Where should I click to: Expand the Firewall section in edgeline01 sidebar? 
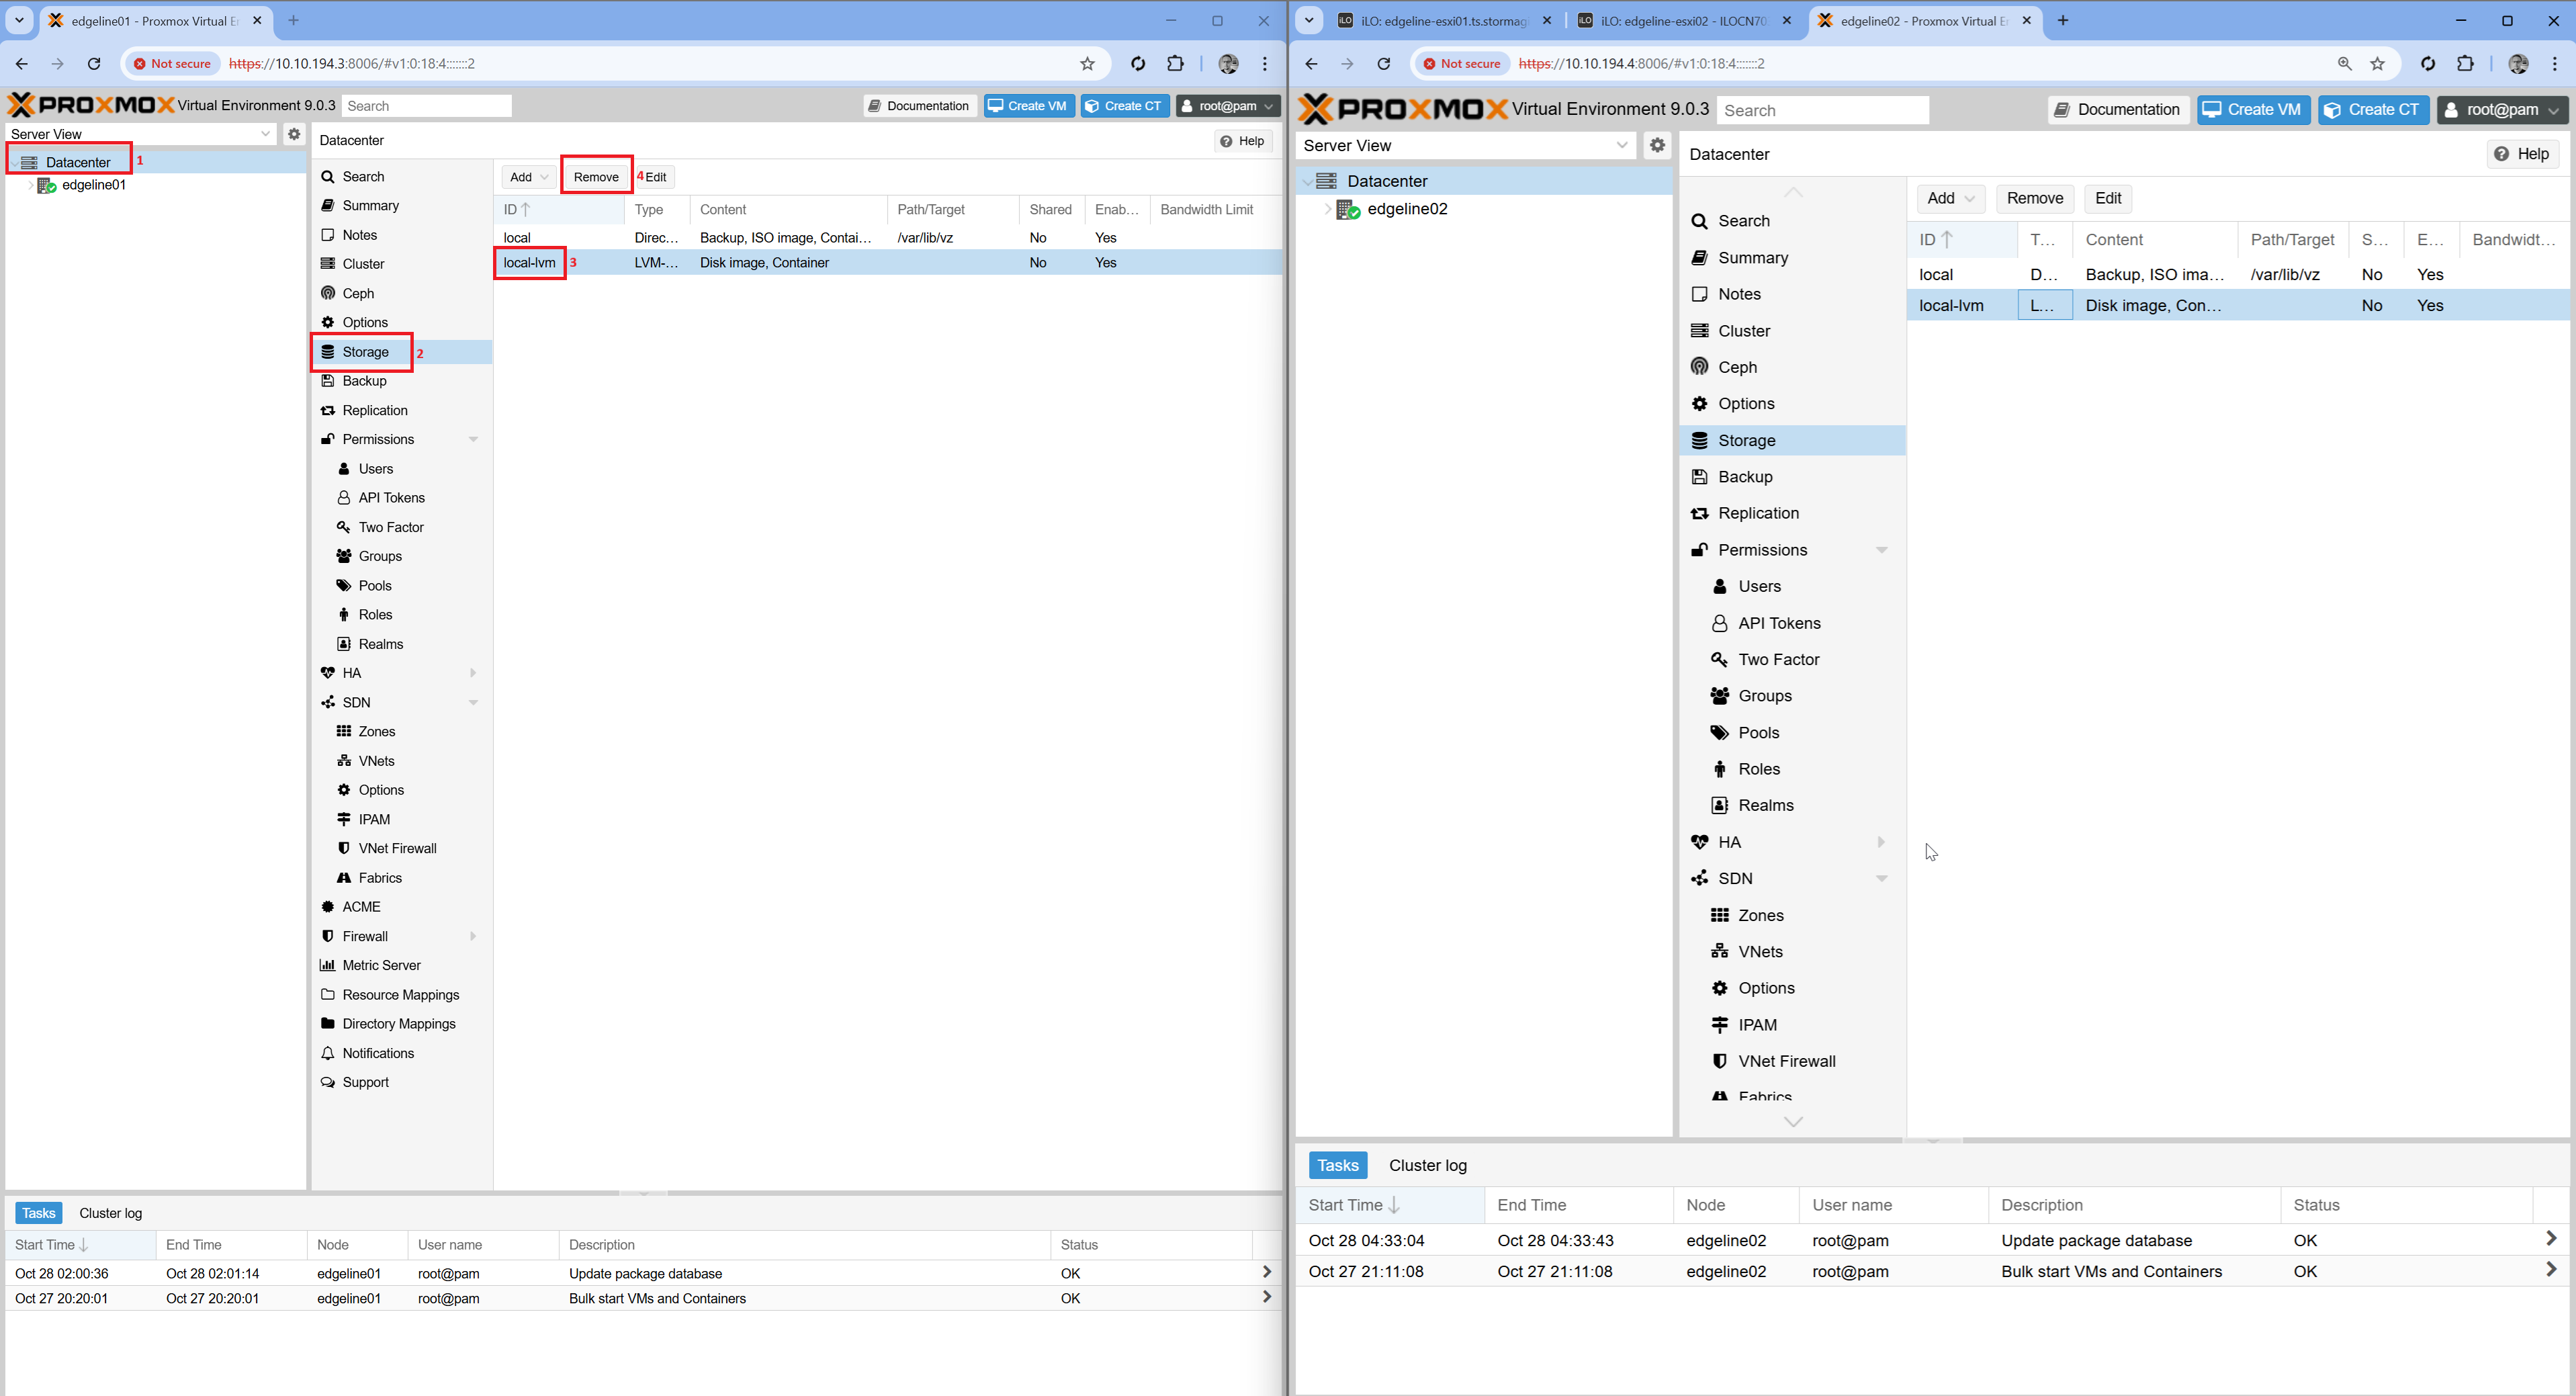click(x=473, y=936)
